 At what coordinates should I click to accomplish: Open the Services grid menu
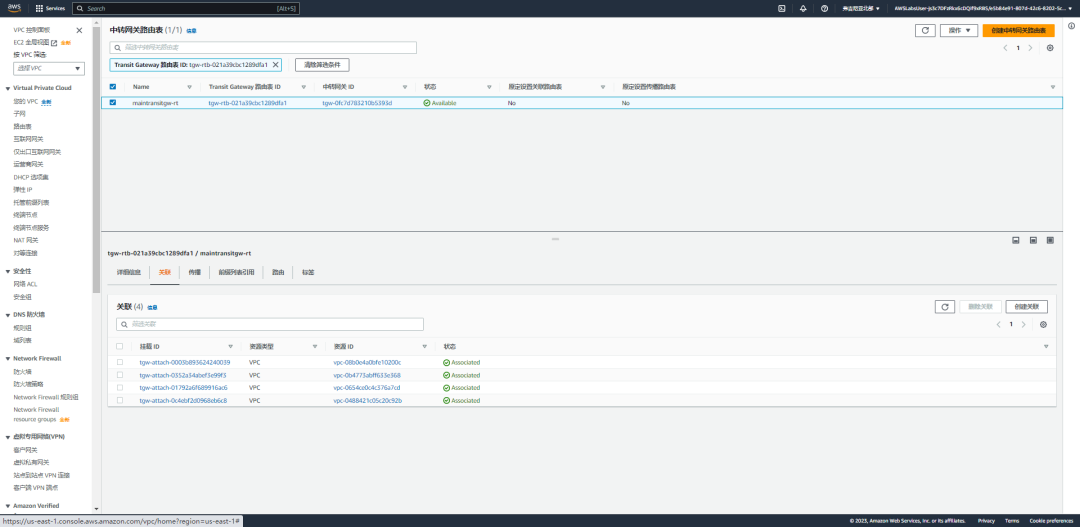click(x=50, y=9)
